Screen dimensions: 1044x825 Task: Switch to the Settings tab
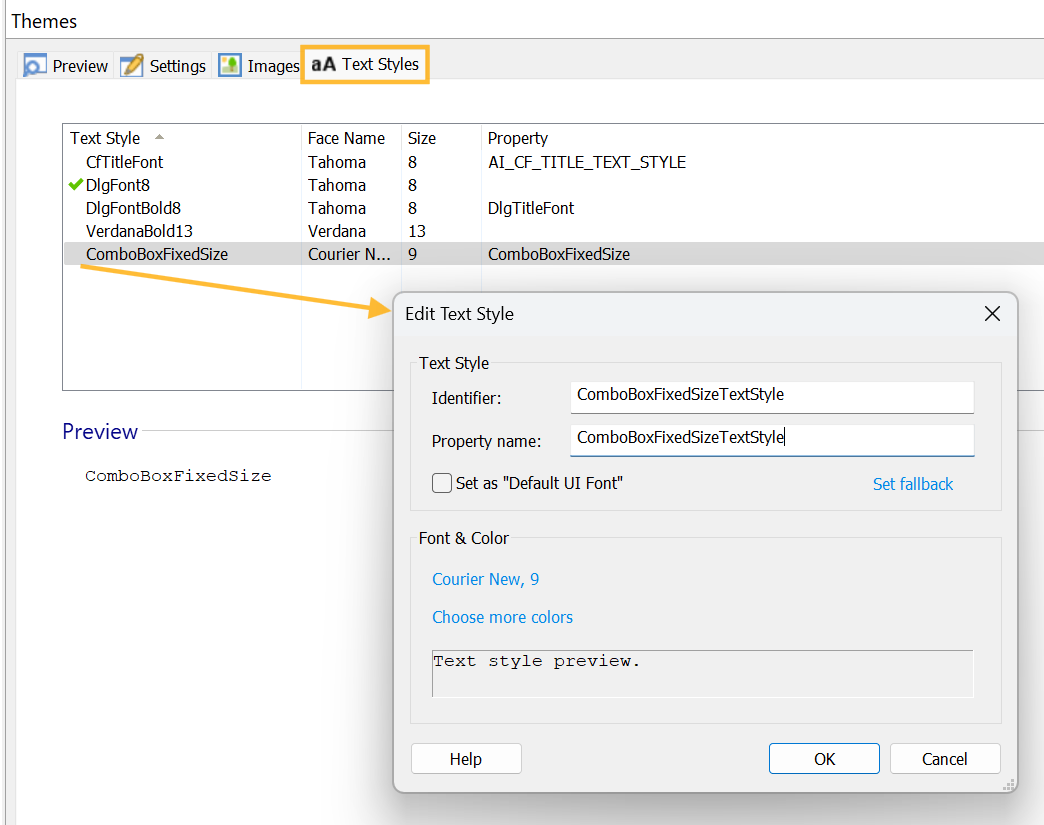click(x=177, y=66)
